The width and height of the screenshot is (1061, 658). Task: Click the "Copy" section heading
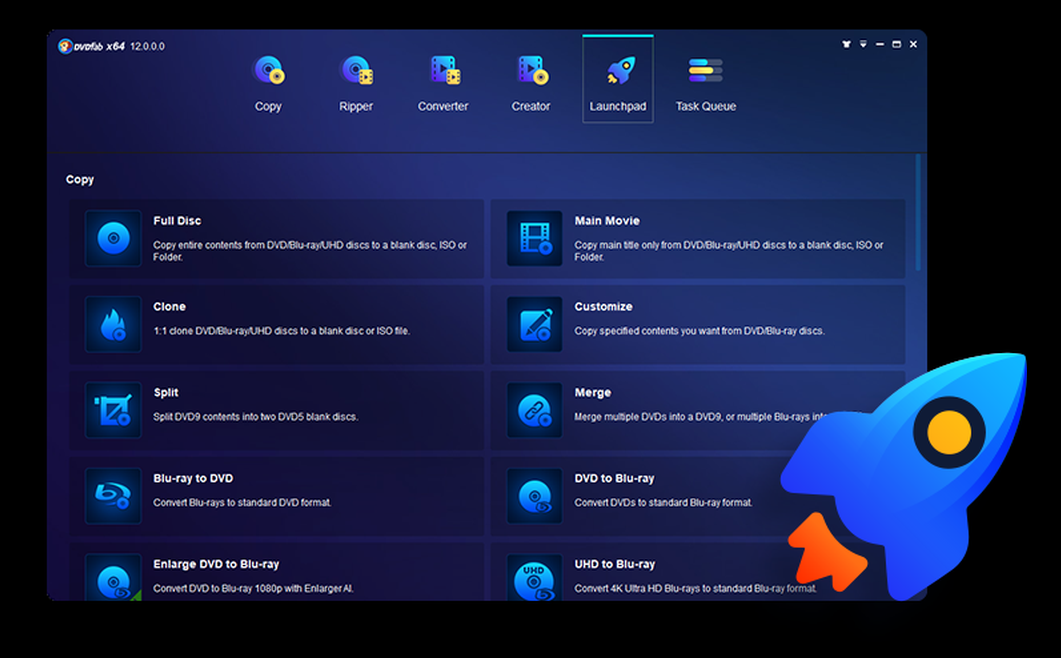tap(80, 179)
